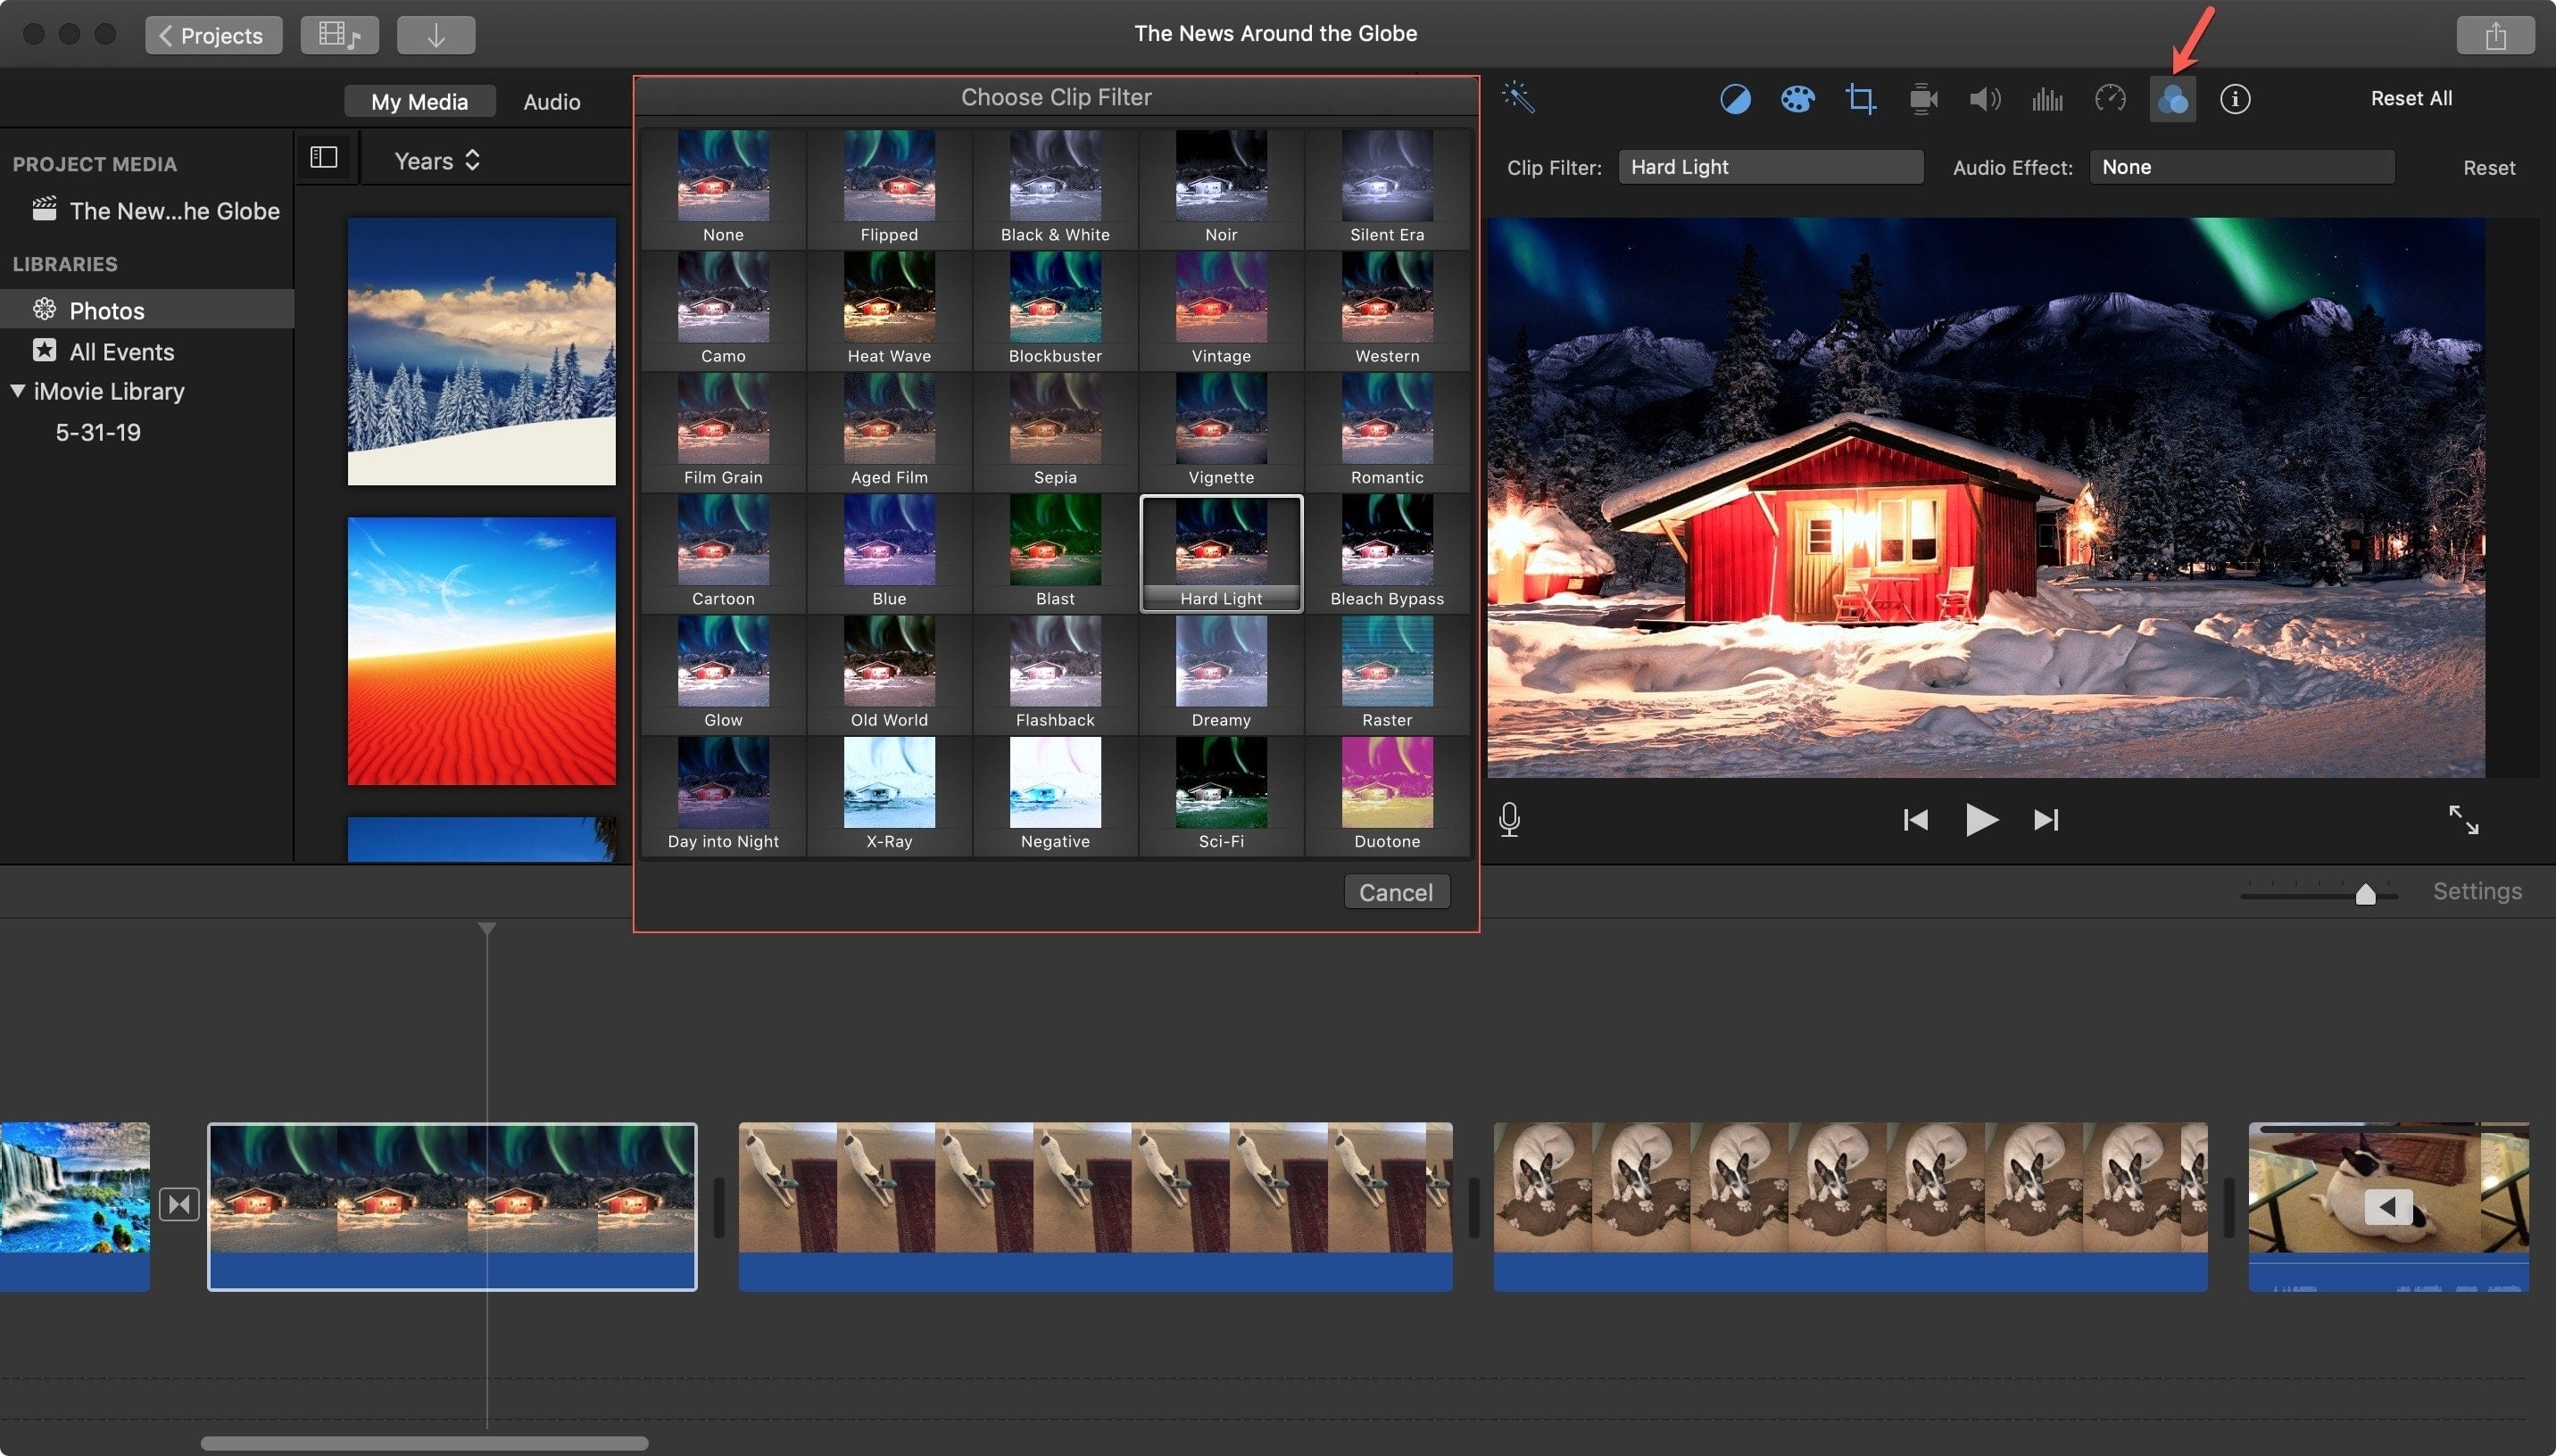Click the Reset All button

[2411, 98]
